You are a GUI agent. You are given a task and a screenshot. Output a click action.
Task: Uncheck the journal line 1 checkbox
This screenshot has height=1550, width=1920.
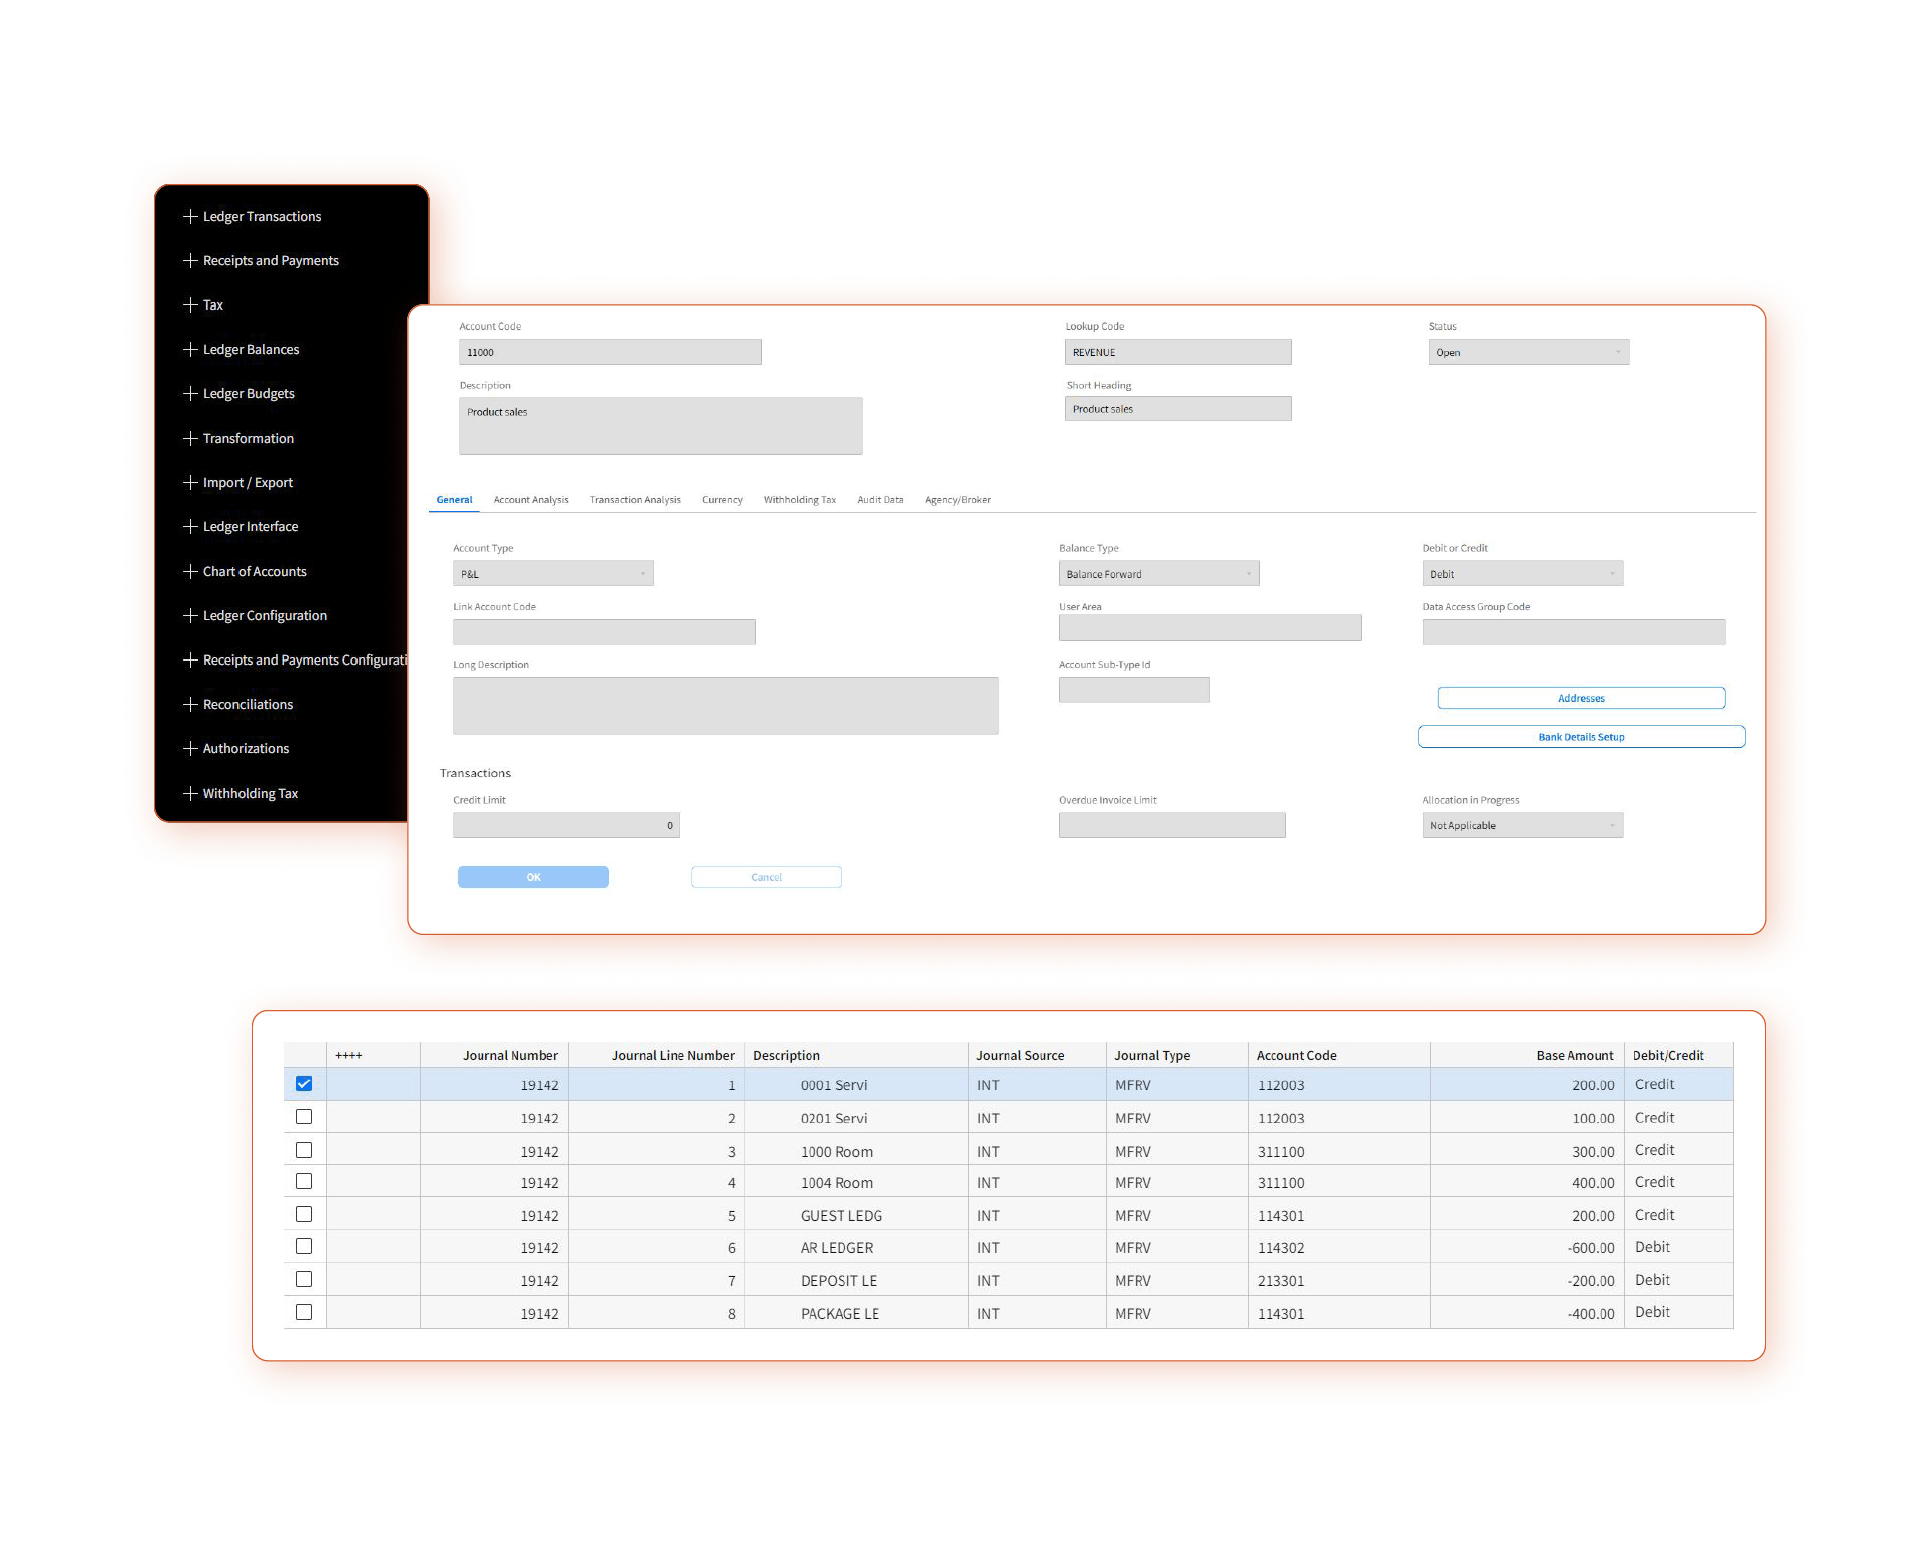click(304, 1084)
